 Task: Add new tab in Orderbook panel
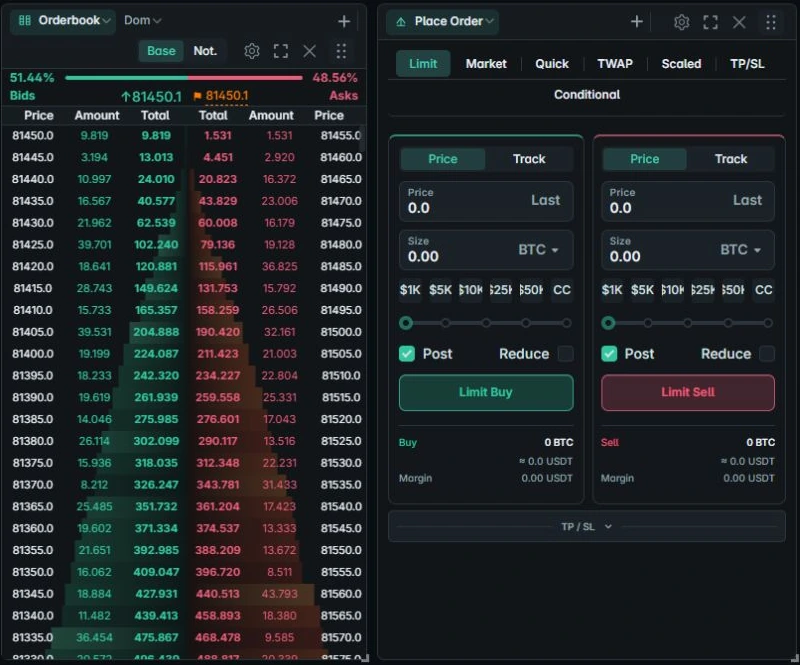coord(344,21)
